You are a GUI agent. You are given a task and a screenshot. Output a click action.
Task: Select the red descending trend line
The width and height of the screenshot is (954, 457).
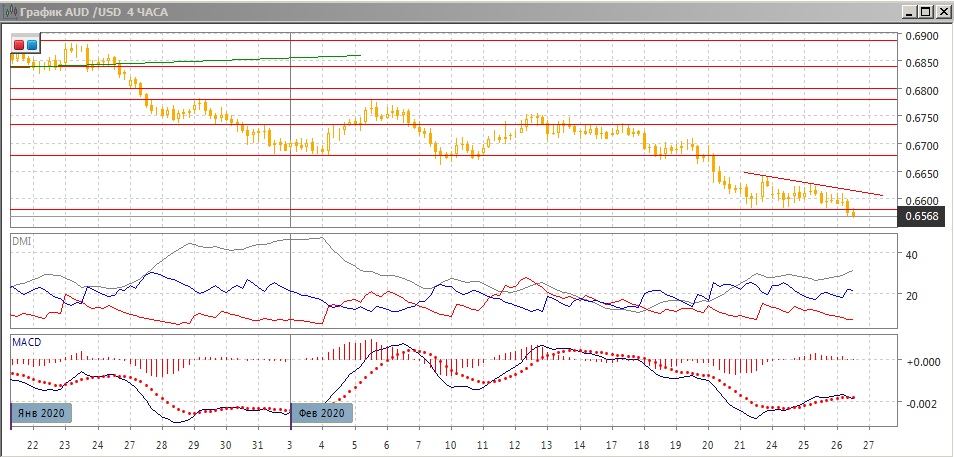tap(810, 184)
